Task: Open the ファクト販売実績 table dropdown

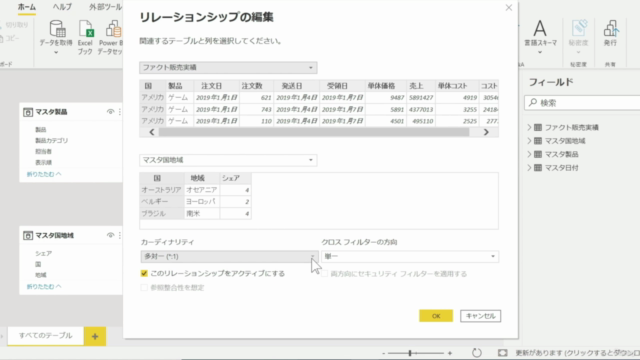Action: 228,67
